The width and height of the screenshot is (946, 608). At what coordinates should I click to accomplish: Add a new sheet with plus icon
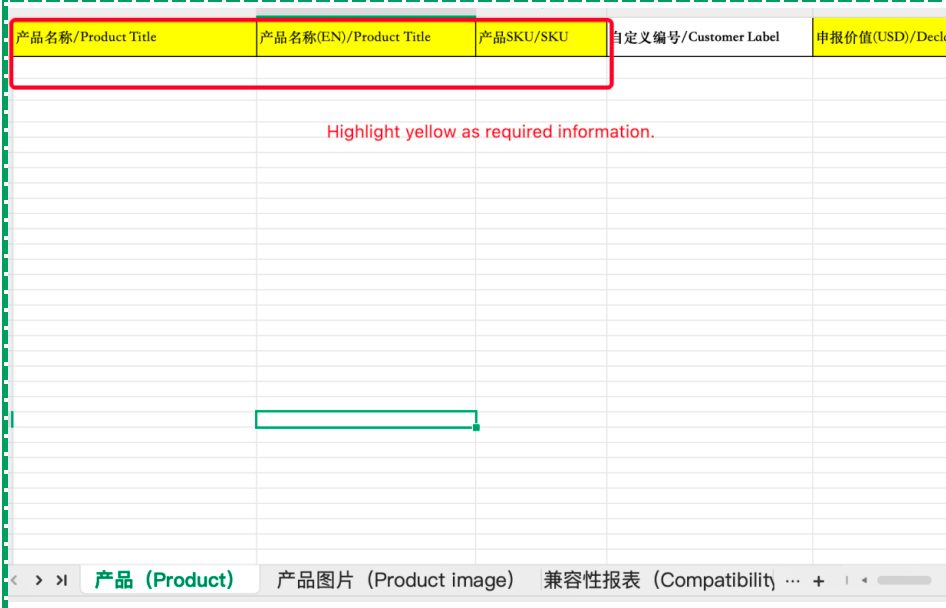pos(818,581)
